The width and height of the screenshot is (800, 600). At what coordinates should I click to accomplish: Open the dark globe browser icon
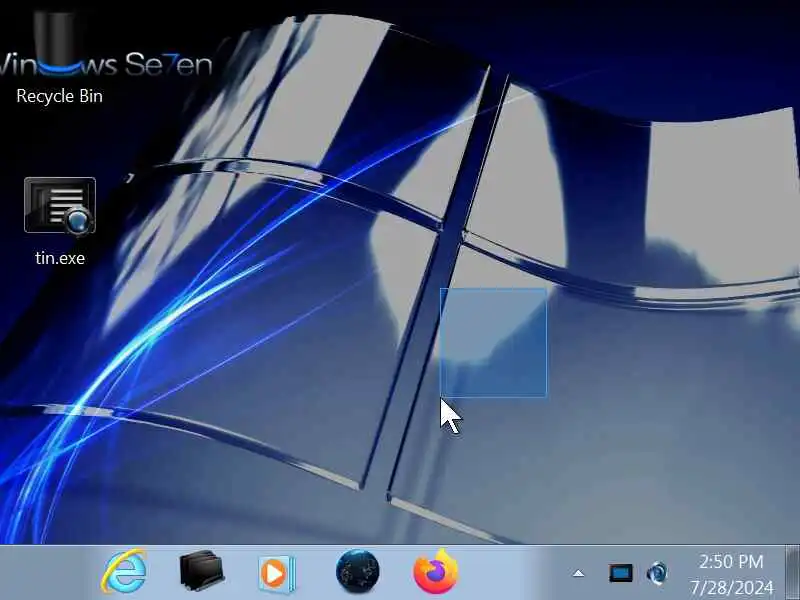click(358, 572)
